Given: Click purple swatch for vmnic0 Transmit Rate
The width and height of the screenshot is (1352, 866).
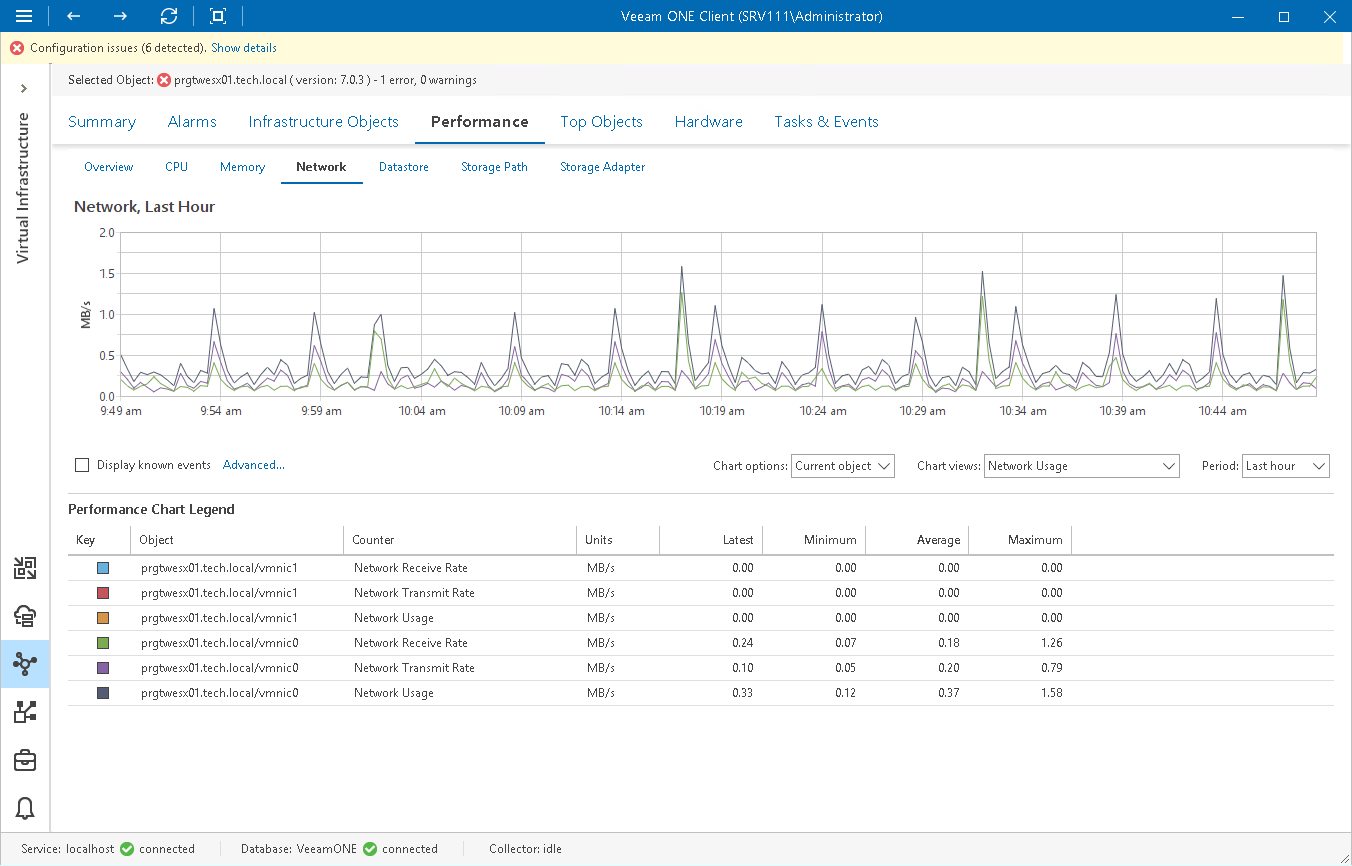Looking at the screenshot, I should (x=103, y=668).
